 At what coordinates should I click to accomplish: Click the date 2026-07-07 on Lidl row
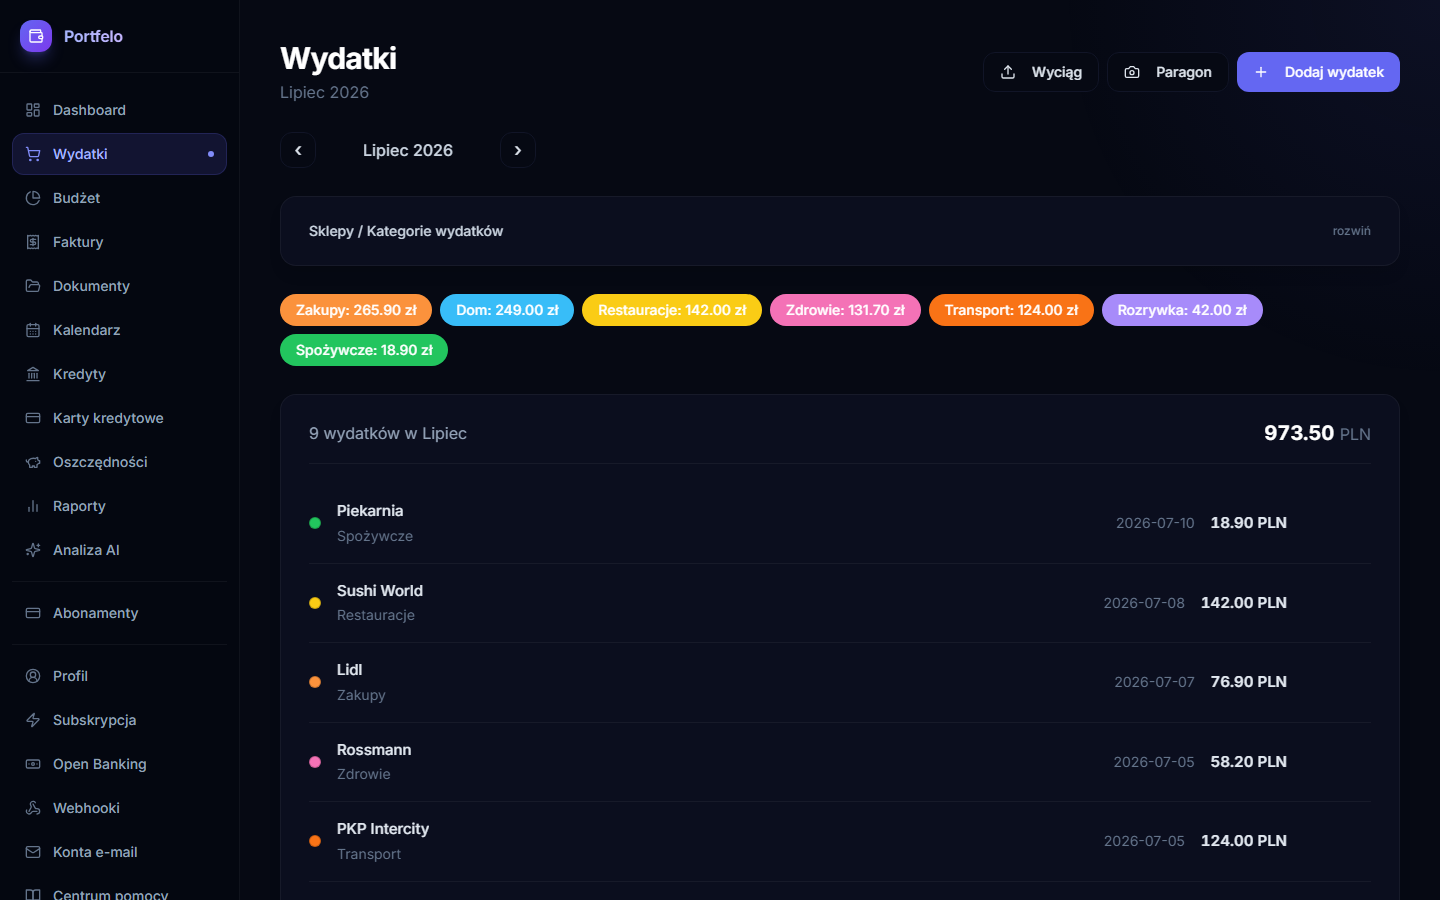point(1154,682)
